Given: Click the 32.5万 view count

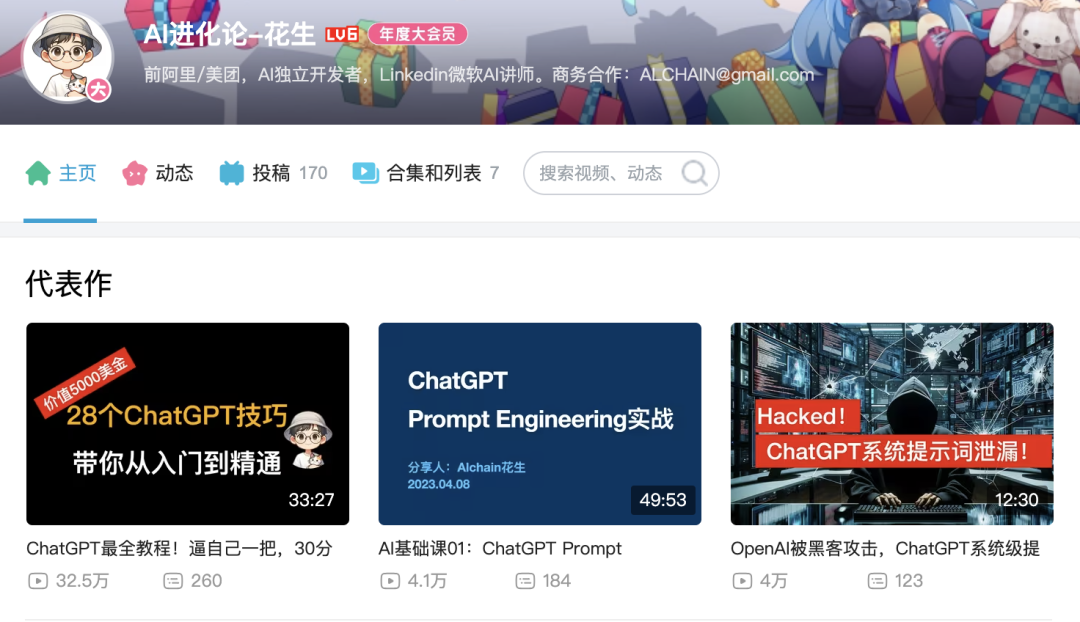Looking at the screenshot, I should pyautogui.click(x=82, y=581).
